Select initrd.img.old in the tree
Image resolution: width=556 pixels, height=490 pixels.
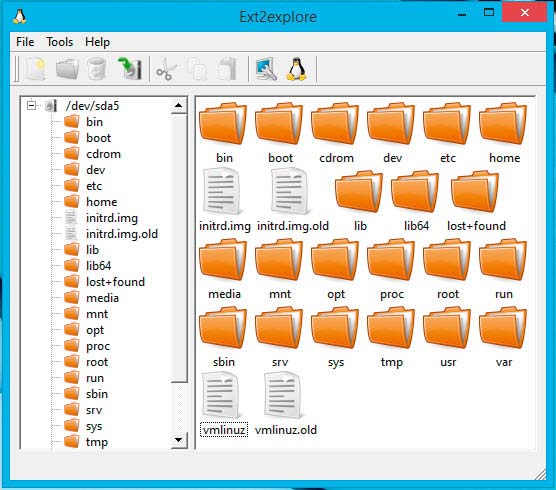122,234
